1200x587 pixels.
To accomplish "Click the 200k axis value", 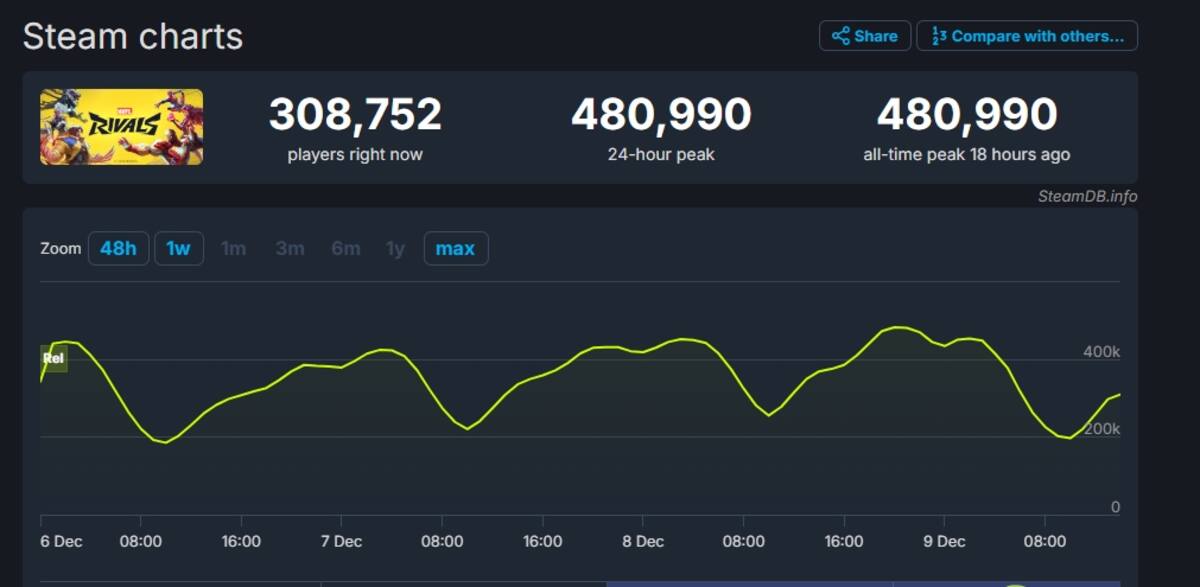I will click(1101, 429).
